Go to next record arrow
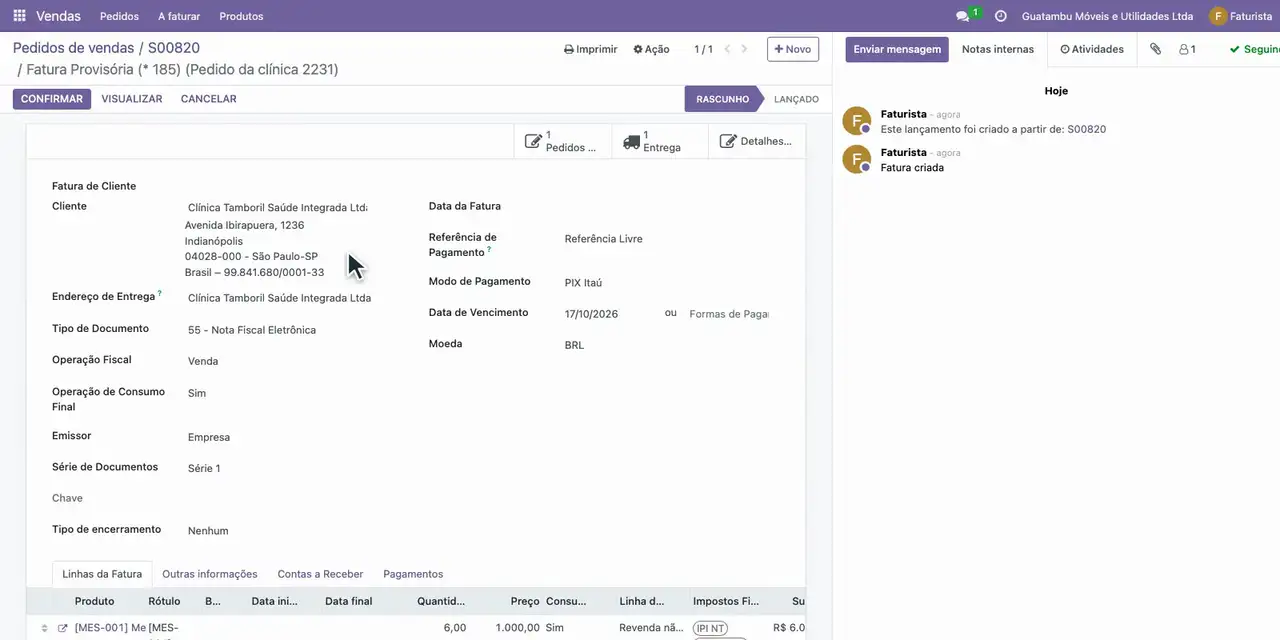Screen dimensions: 1280x640 tap(744, 49)
